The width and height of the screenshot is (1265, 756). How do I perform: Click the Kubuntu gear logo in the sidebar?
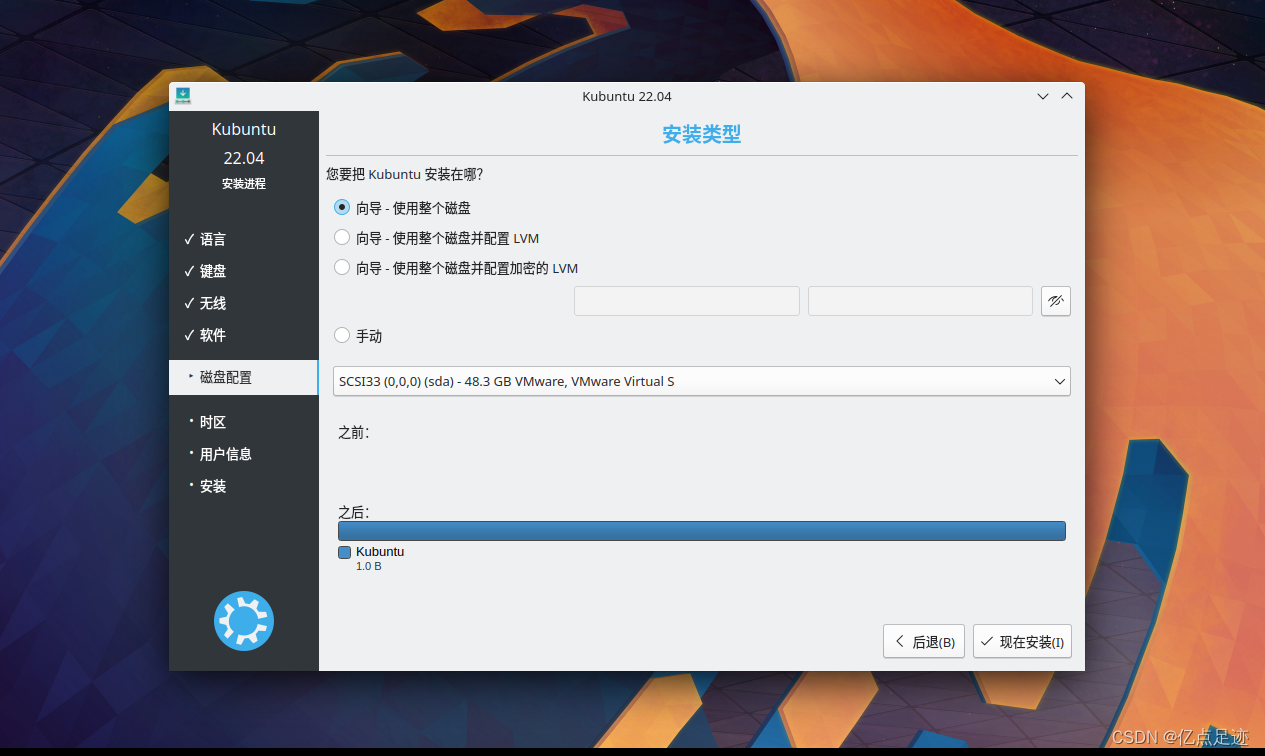tap(243, 621)
